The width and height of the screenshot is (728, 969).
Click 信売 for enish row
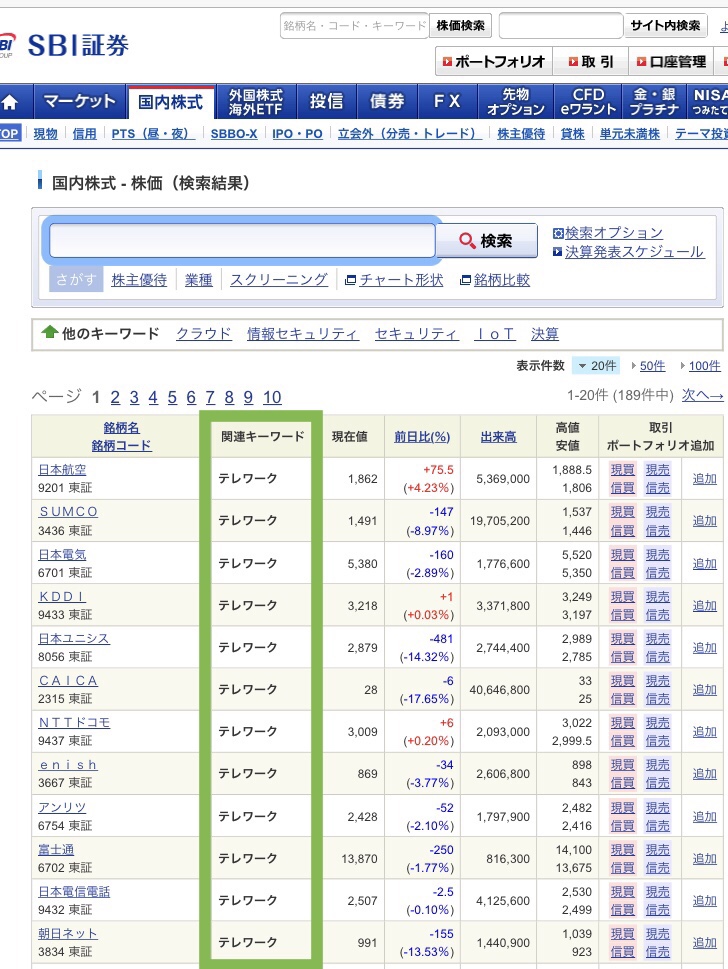click(x=658, y=782)
